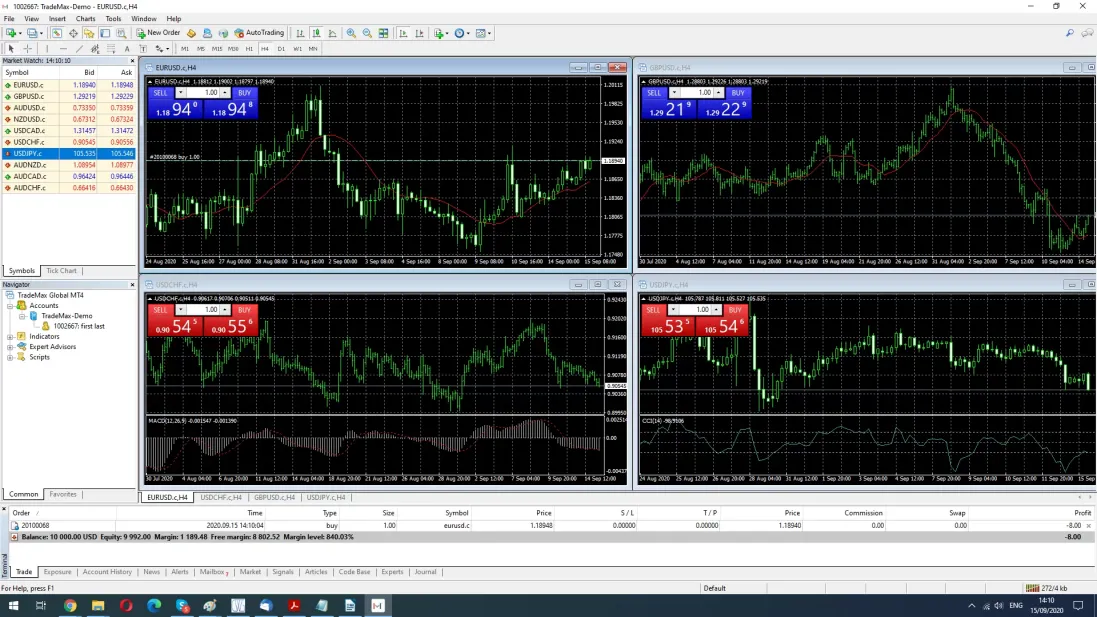
Task: Switch timeframe to D1
Action: coord(281,49)
